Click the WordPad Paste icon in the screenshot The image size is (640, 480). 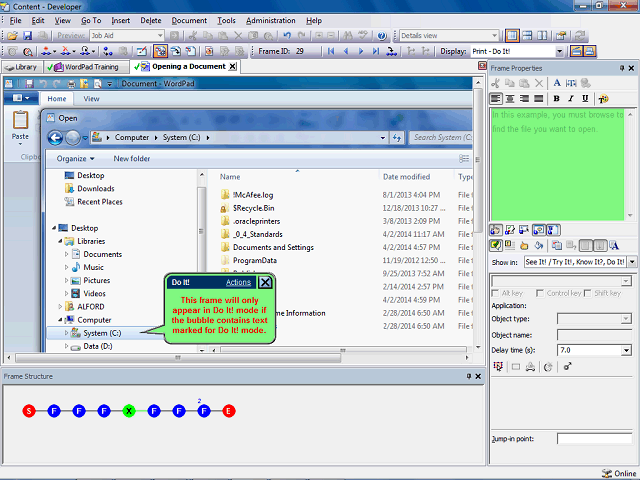[x=20, y=121]
